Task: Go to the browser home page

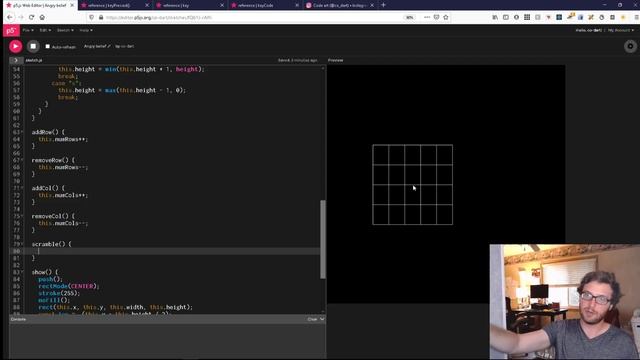Action: 42,18
